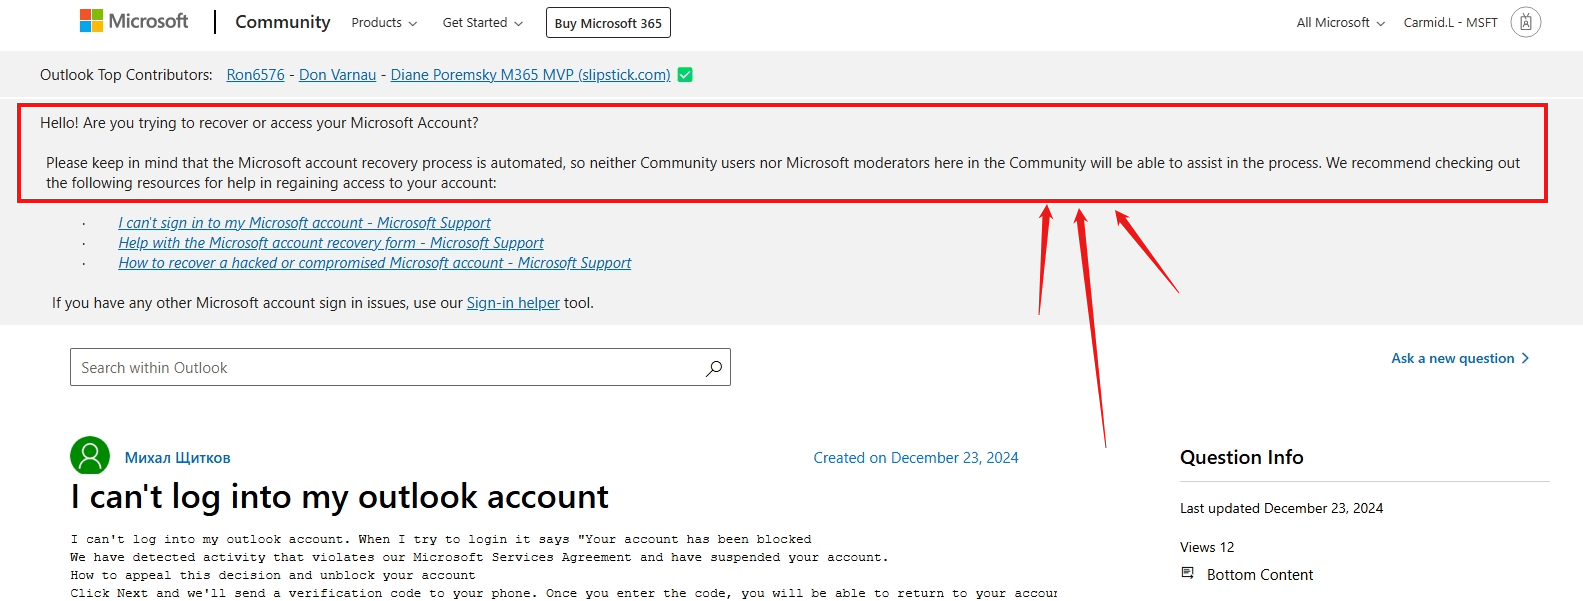Open the Sign-in helper tool link
This screenshot has width=1583, height=601.
513,303
